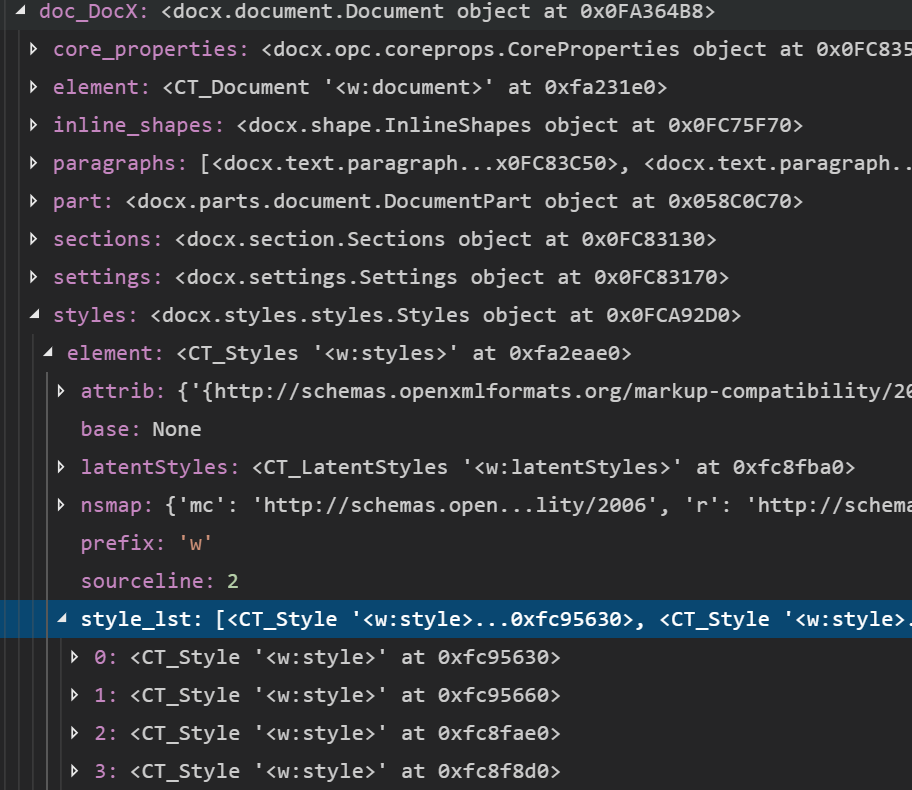The width and height of the screenshot is (912, 790).
Task: Expand style_lst item 2
Action: [74, 733]
